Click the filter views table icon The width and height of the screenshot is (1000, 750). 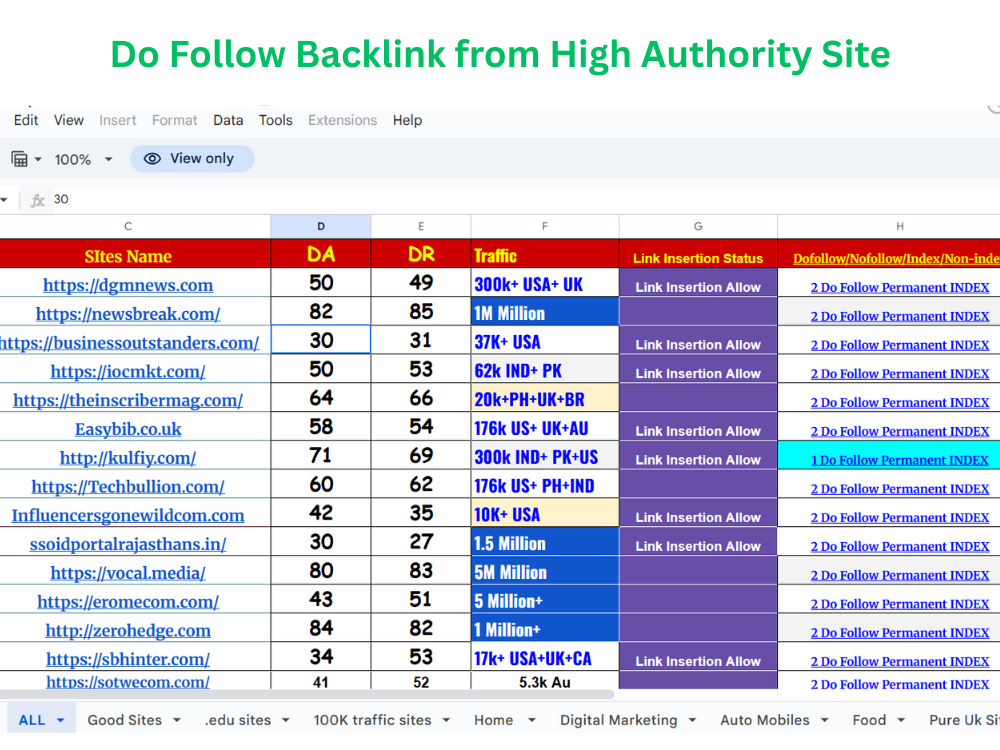click(20, 159)
